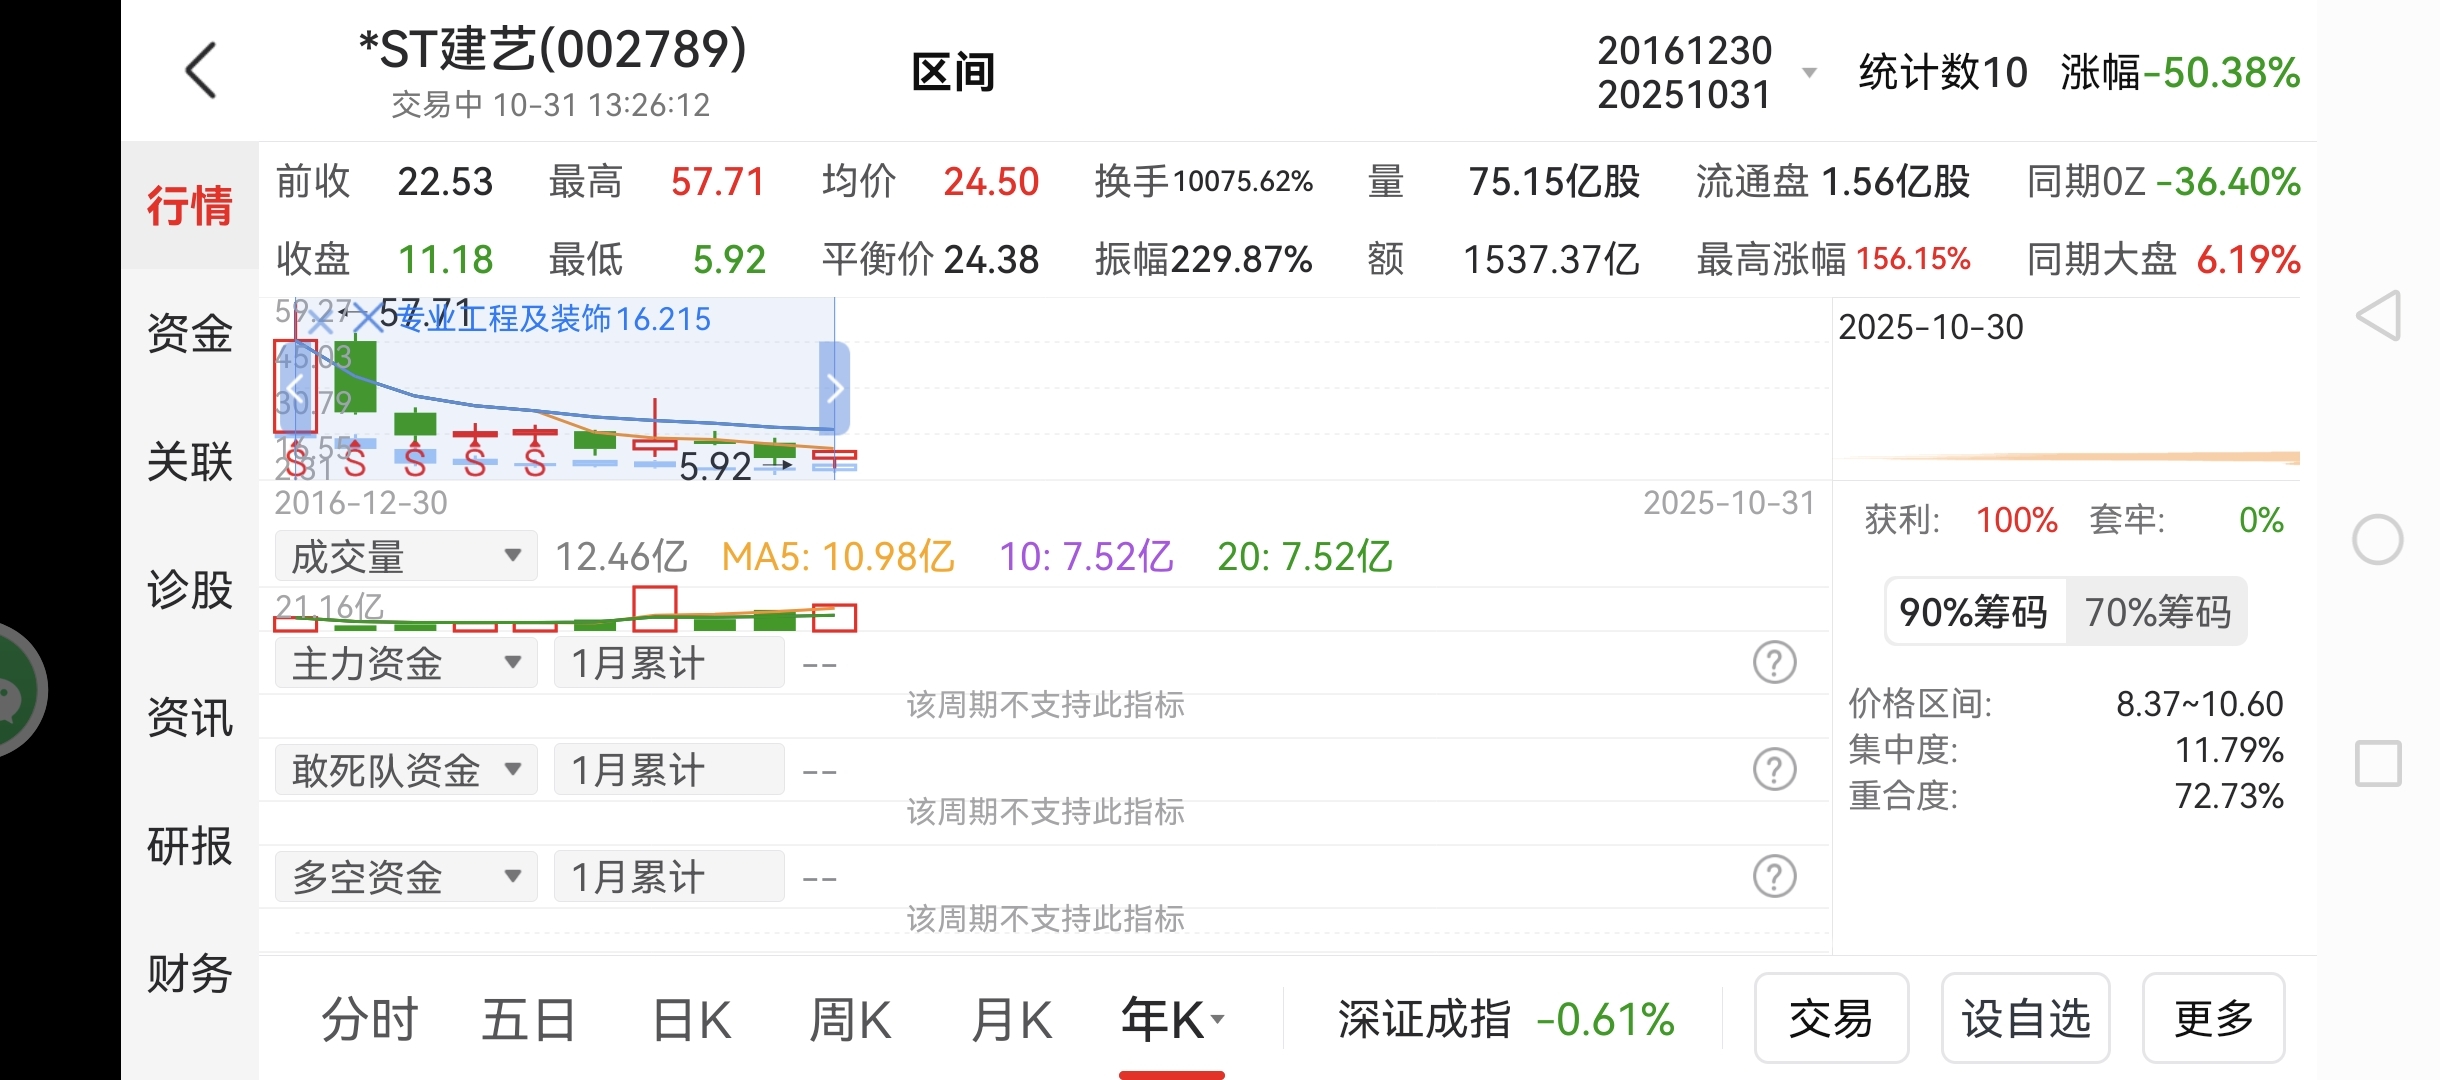Open the 主力资金 indicator dropdown

405,663
